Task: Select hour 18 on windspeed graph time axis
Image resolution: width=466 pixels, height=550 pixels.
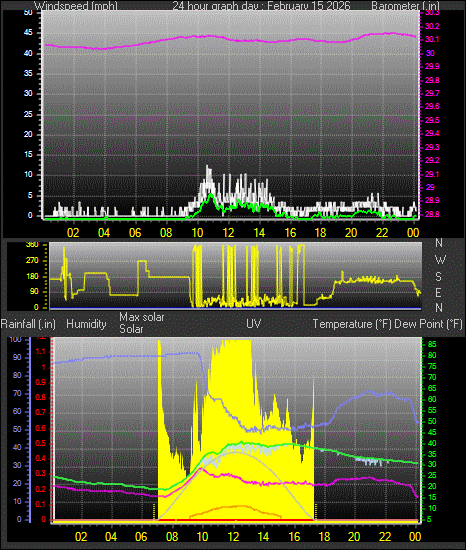Action: click(x=320, y=233)
